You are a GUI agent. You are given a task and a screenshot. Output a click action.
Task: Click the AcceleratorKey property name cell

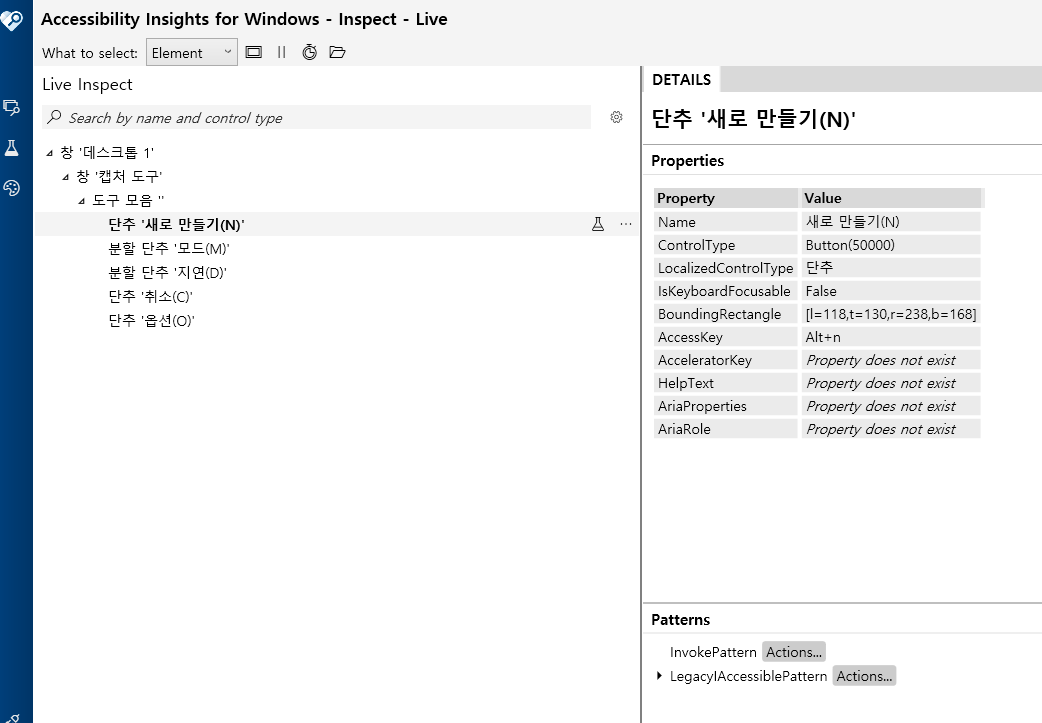tap(726, 360)
